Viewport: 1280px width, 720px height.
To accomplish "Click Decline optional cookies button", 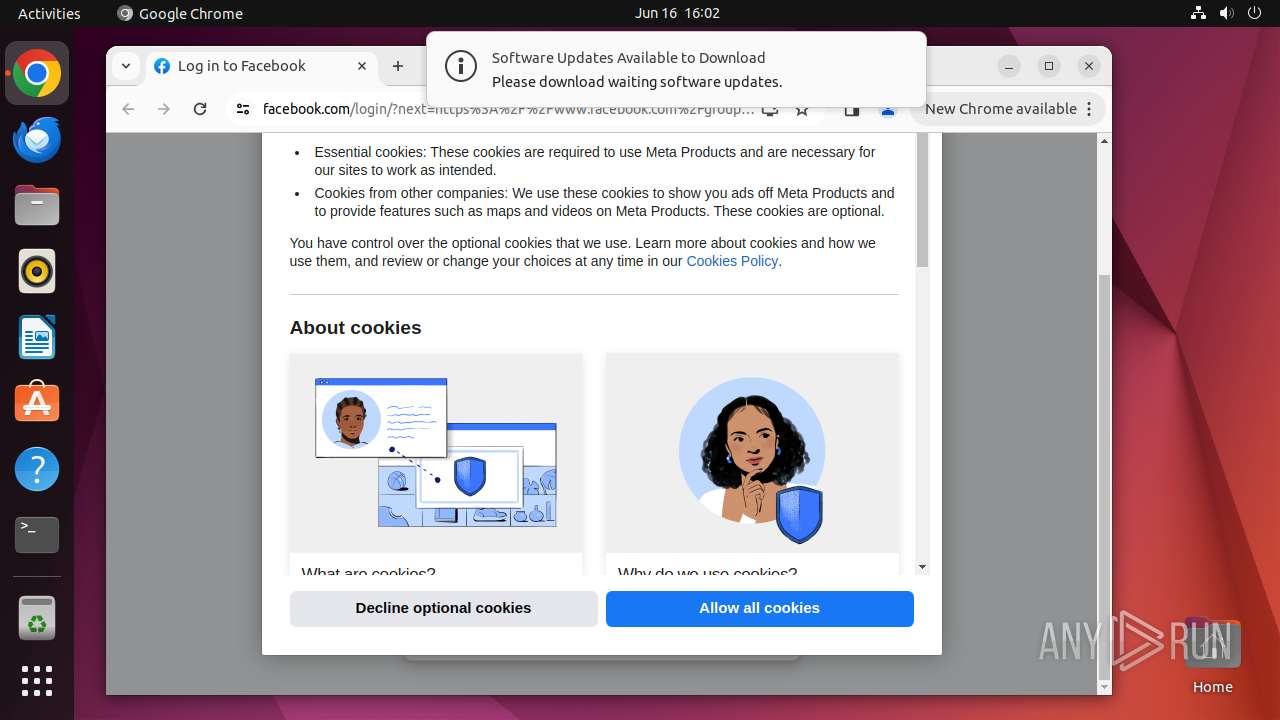I will tap(443, 608).
